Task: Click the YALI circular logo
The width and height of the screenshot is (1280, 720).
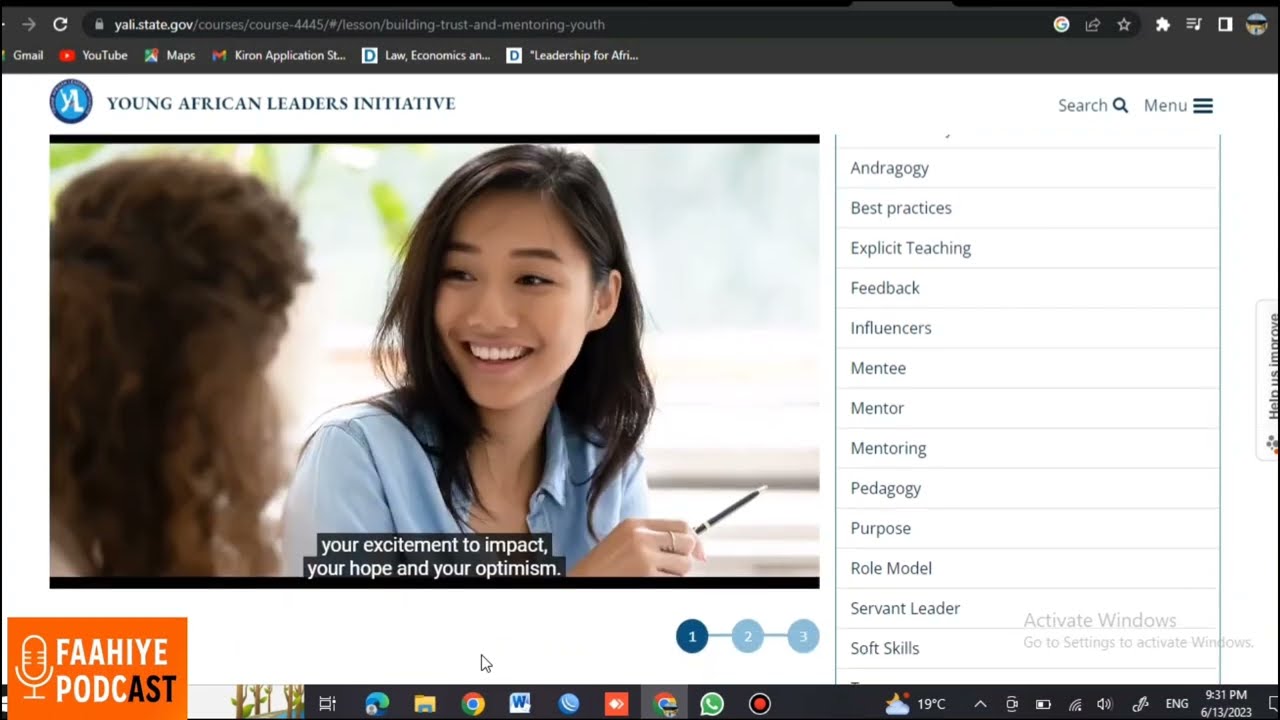Action: [71, 101]
